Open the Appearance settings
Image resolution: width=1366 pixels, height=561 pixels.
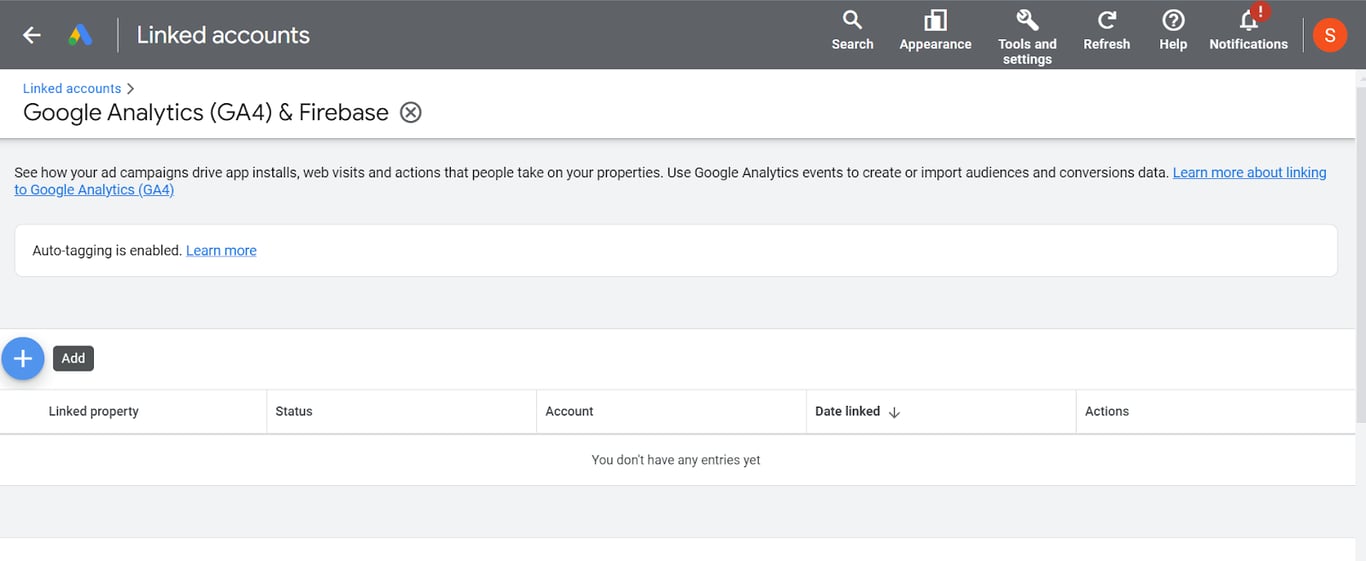(x=935, y=31)
